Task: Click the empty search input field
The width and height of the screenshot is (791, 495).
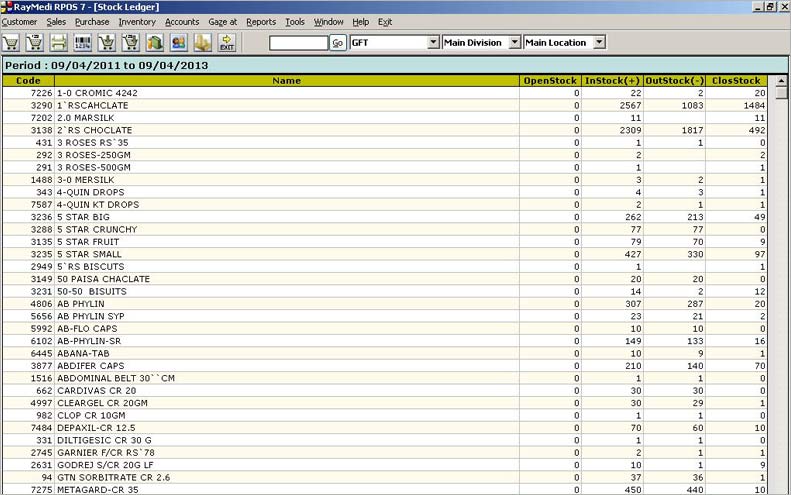Action: point(299,43)
